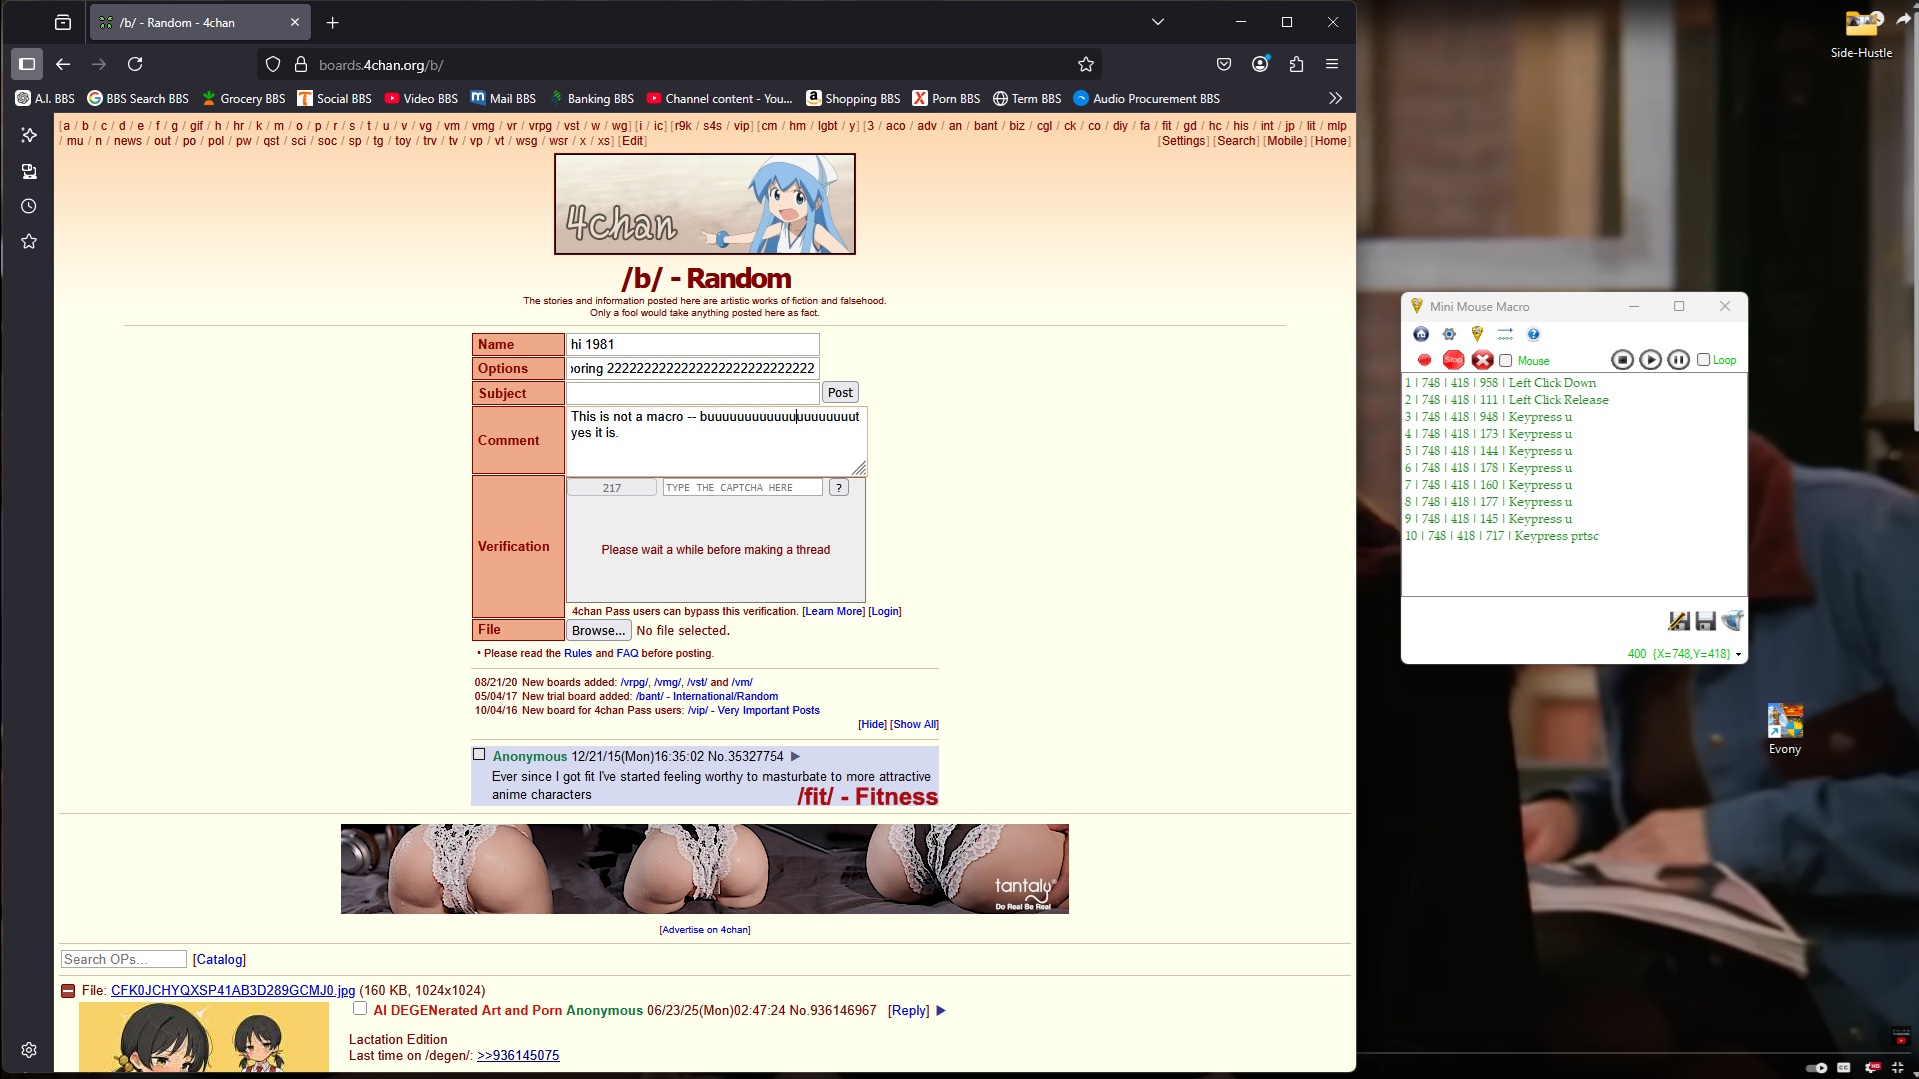This screenshot has height=1079, width=1919.
Task: Select macro line 10 Keypress prtsc
Action: (x=1501, y=536)
